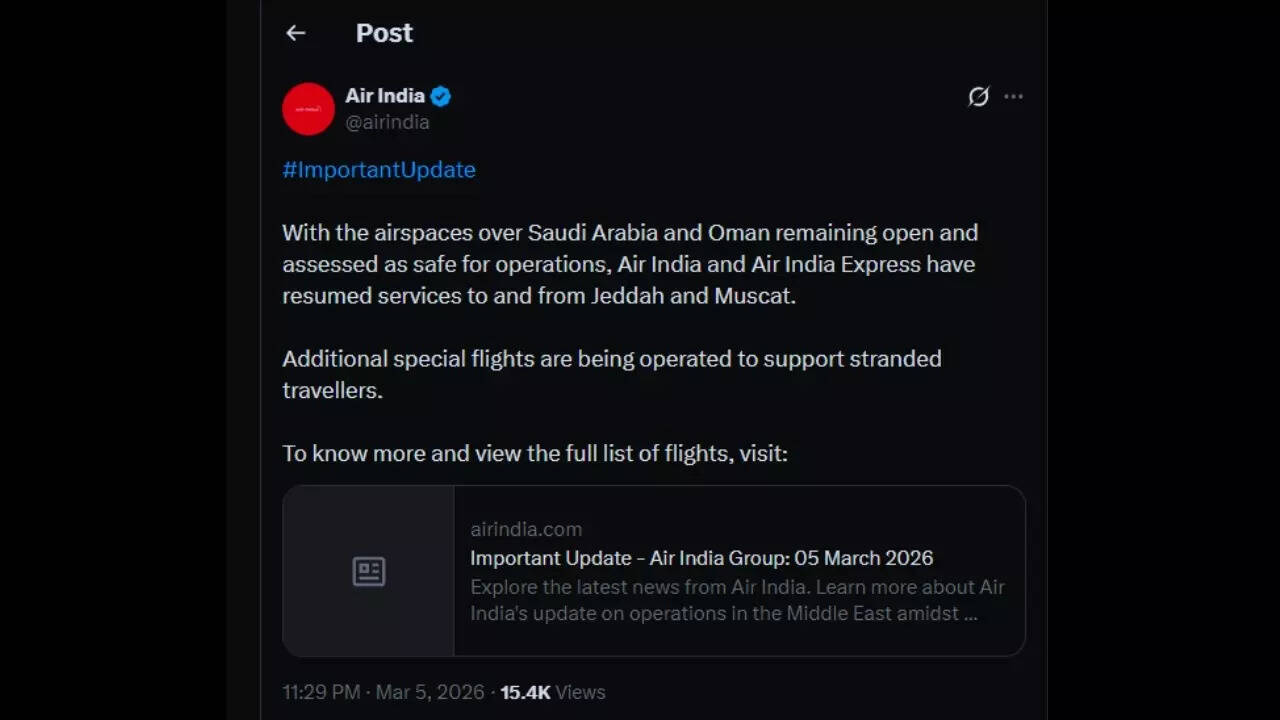Click the 'Post' page heading

tap(384, 33)
